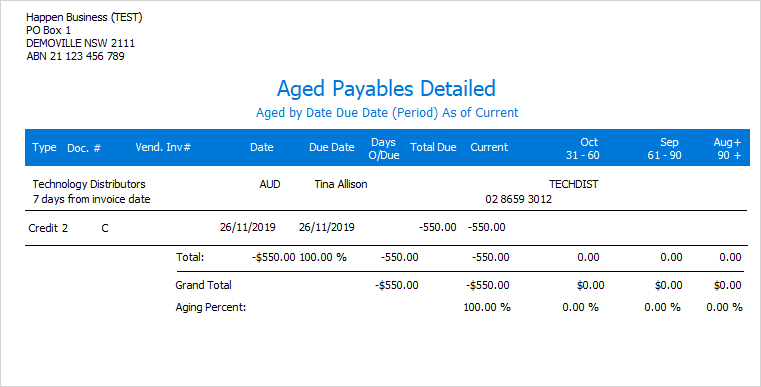The height and width of the screenshot is (387, 761).
Task: Click the Current column header
Action: click(489, 147)
